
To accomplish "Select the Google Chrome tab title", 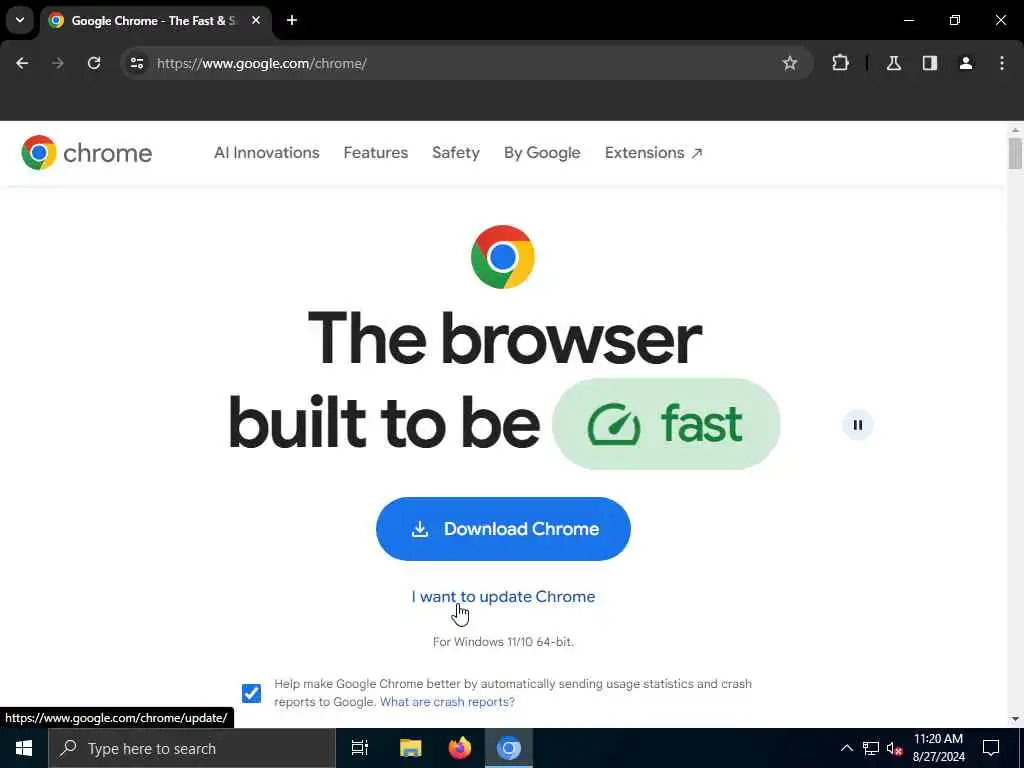I will coord(154,21).
